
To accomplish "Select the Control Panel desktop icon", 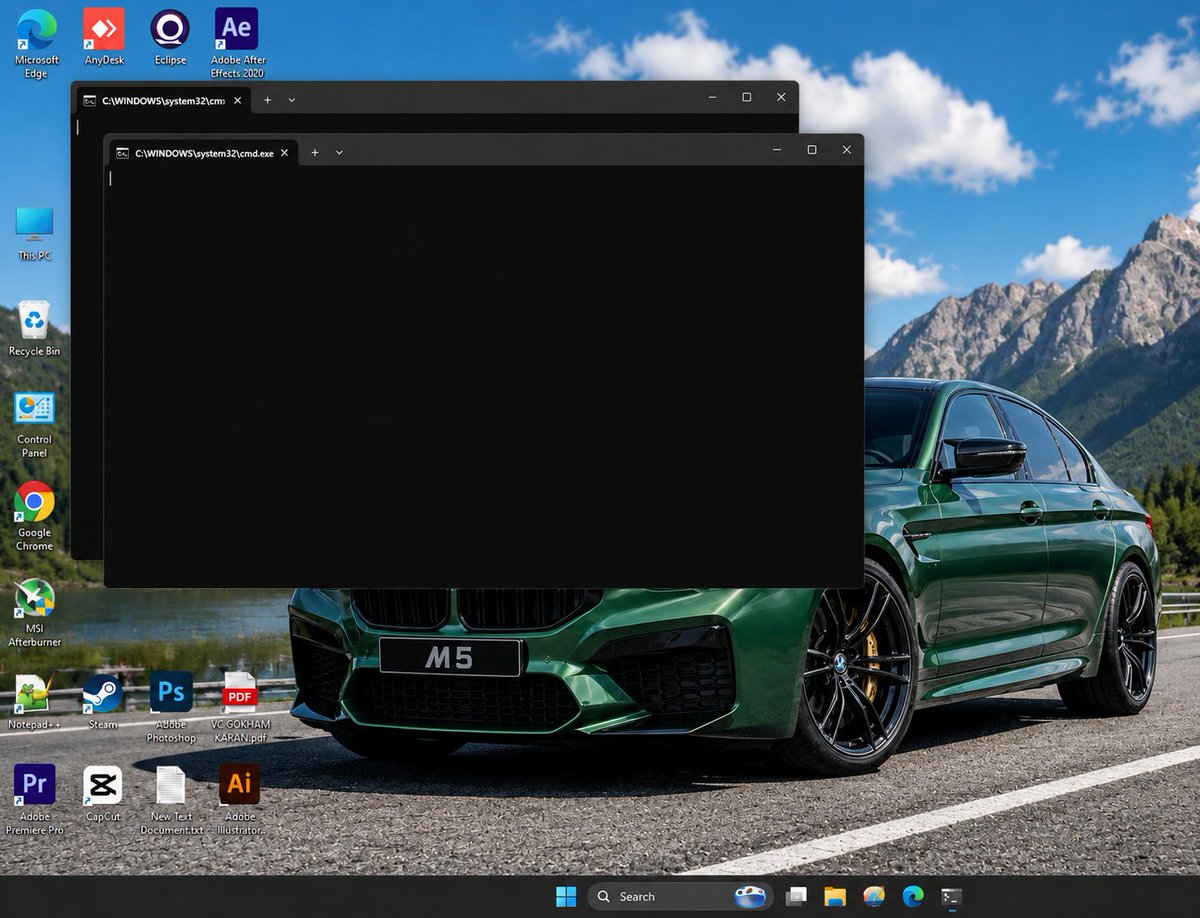I will 34,425.
